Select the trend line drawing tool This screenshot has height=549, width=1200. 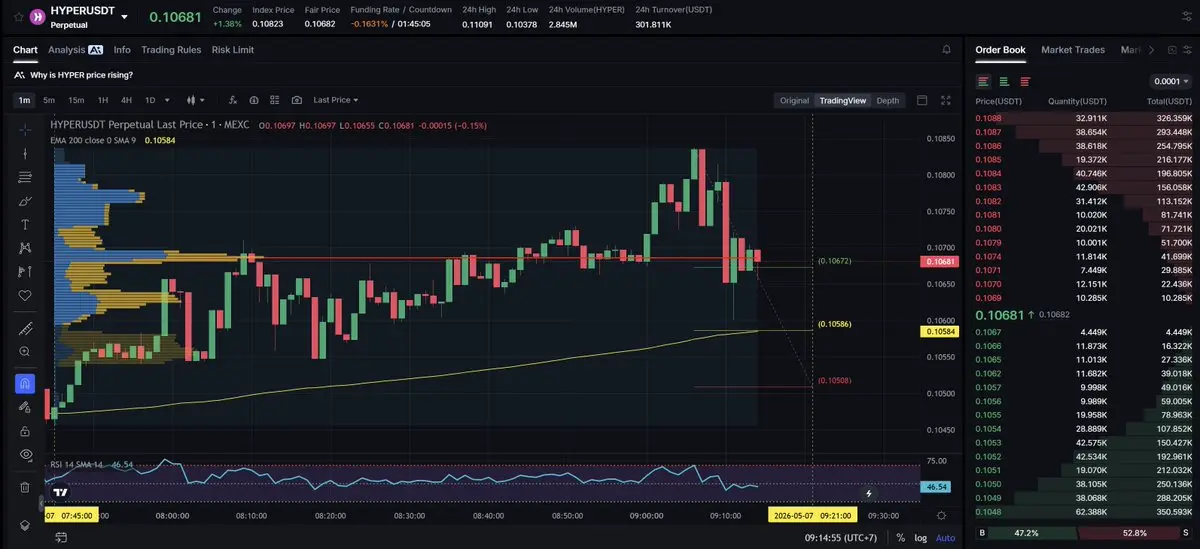(25, 153)
